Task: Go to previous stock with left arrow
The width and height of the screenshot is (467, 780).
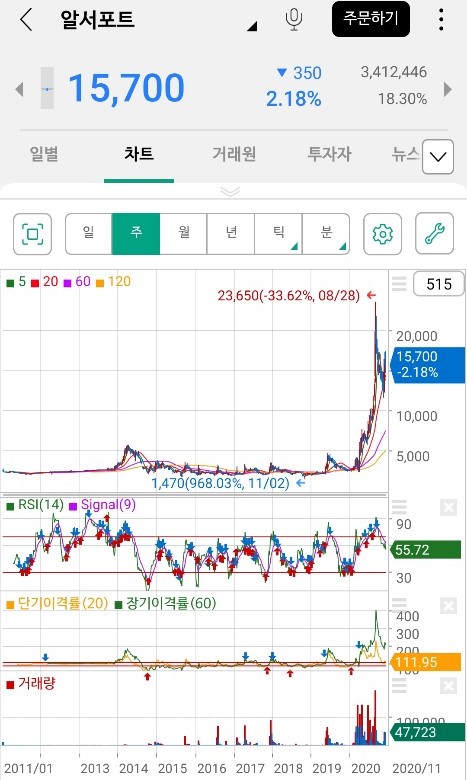Action: [x=19, y=90]
